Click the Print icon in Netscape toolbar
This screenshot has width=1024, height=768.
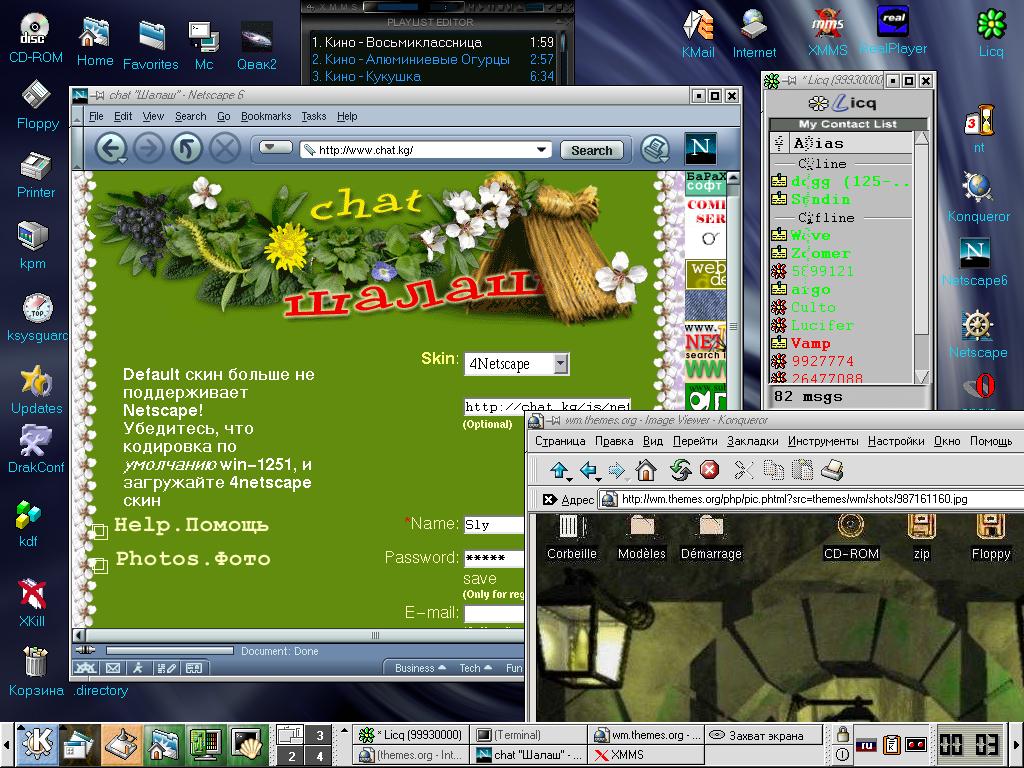coord(654,149)
